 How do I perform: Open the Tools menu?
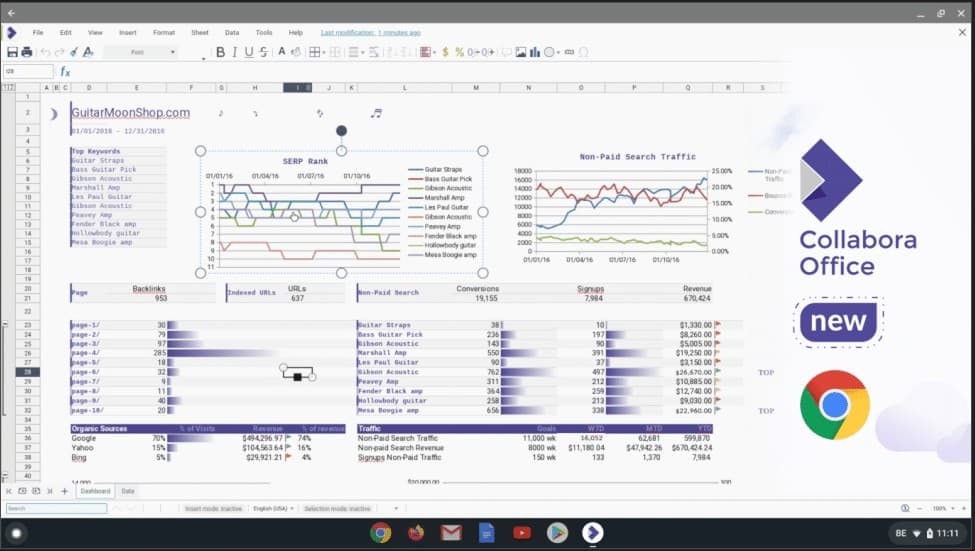coord(264,32)
